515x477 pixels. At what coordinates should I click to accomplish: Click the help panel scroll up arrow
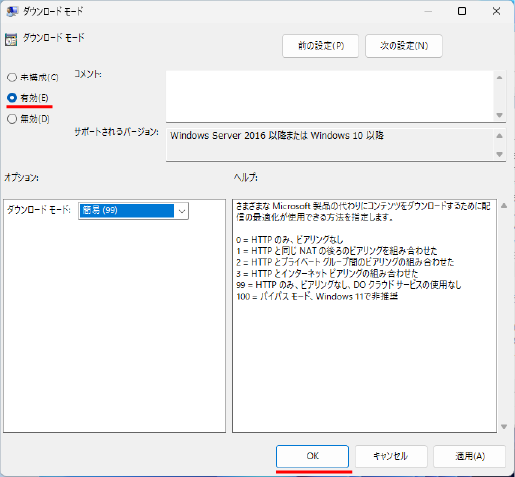pyautogui.click(x=504, y=206)
